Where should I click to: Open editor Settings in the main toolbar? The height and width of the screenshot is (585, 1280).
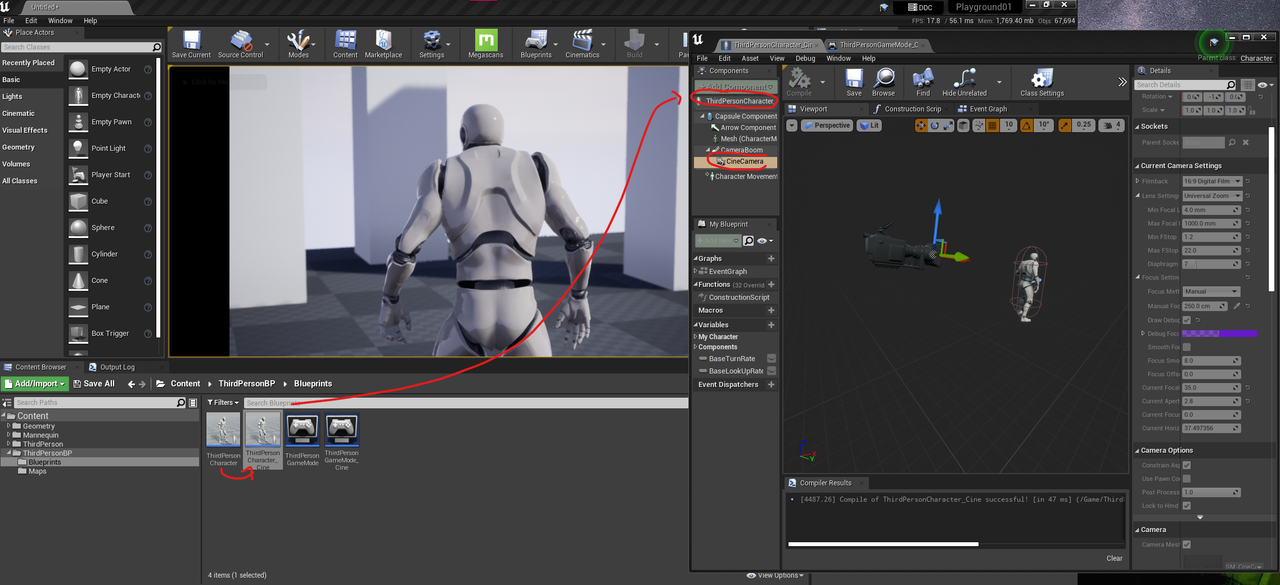point(431,44)
